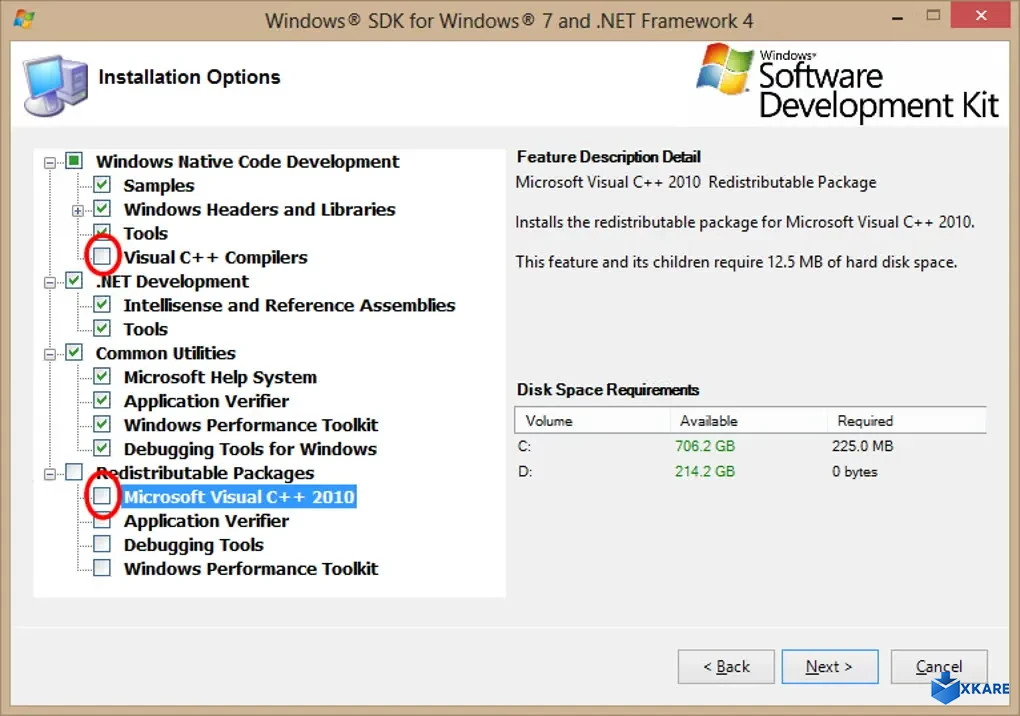Uncheck Intellisense and Reference Assemblies checkbox
The image size is (1020, 716).
102,304
